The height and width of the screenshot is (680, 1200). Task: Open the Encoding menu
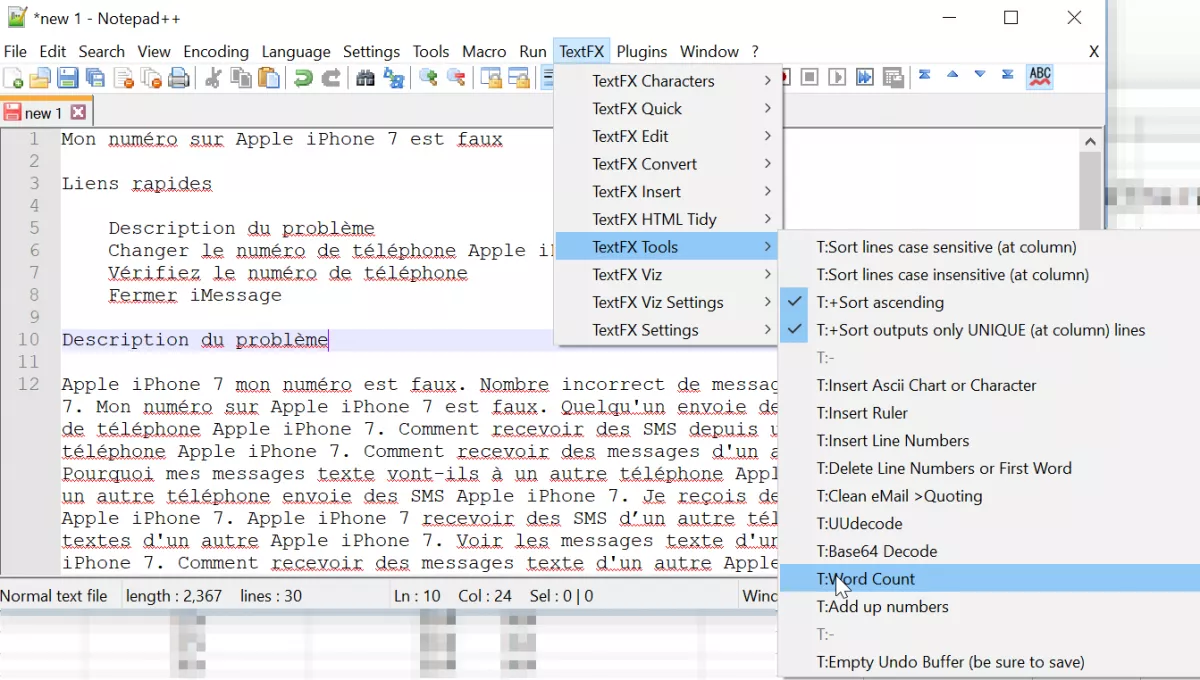(216, 52)
